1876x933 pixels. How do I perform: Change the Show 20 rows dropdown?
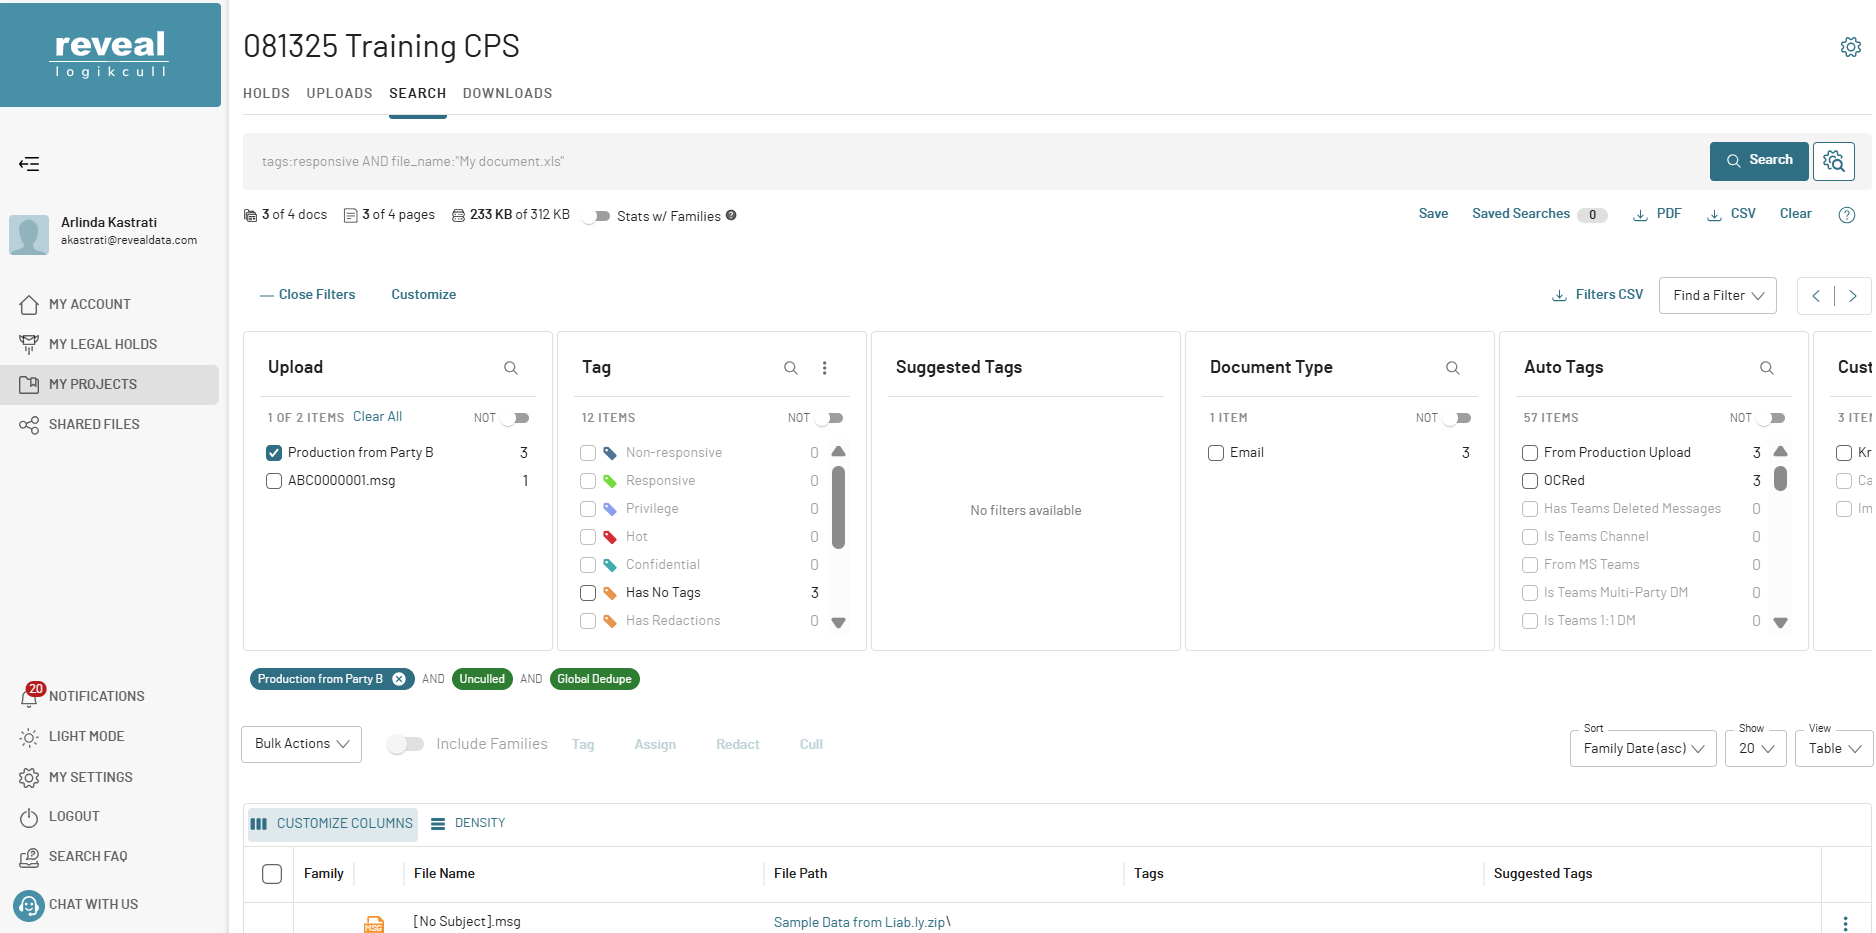[1755, 749]
